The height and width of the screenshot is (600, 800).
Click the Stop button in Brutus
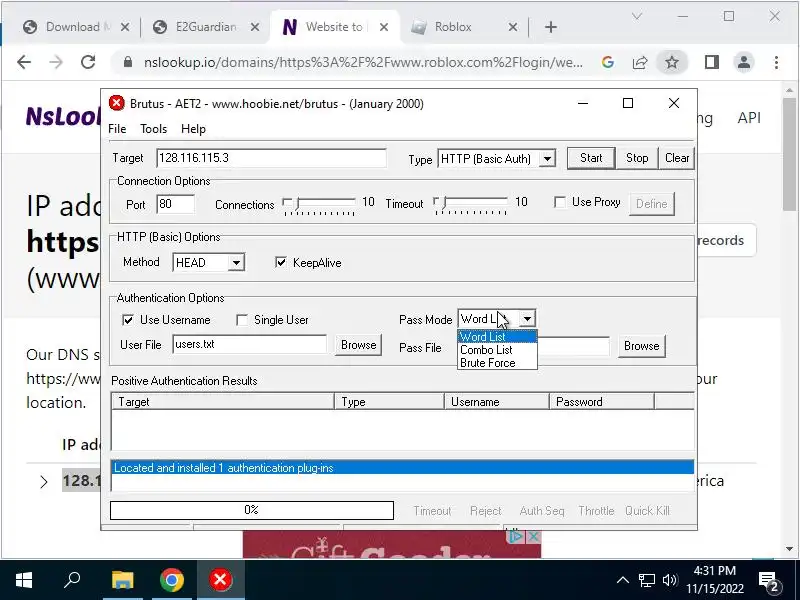click(x=637, y=158)
